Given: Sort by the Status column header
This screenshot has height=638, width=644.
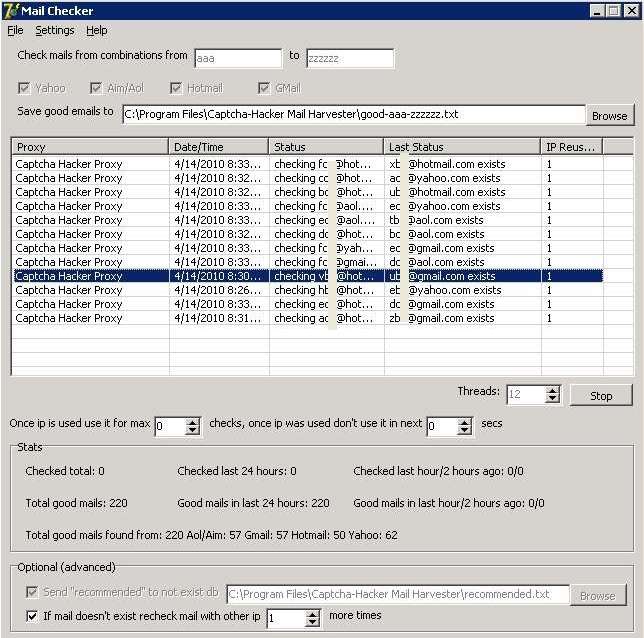Looking at the screenshot, I should (x=326, y=147).
